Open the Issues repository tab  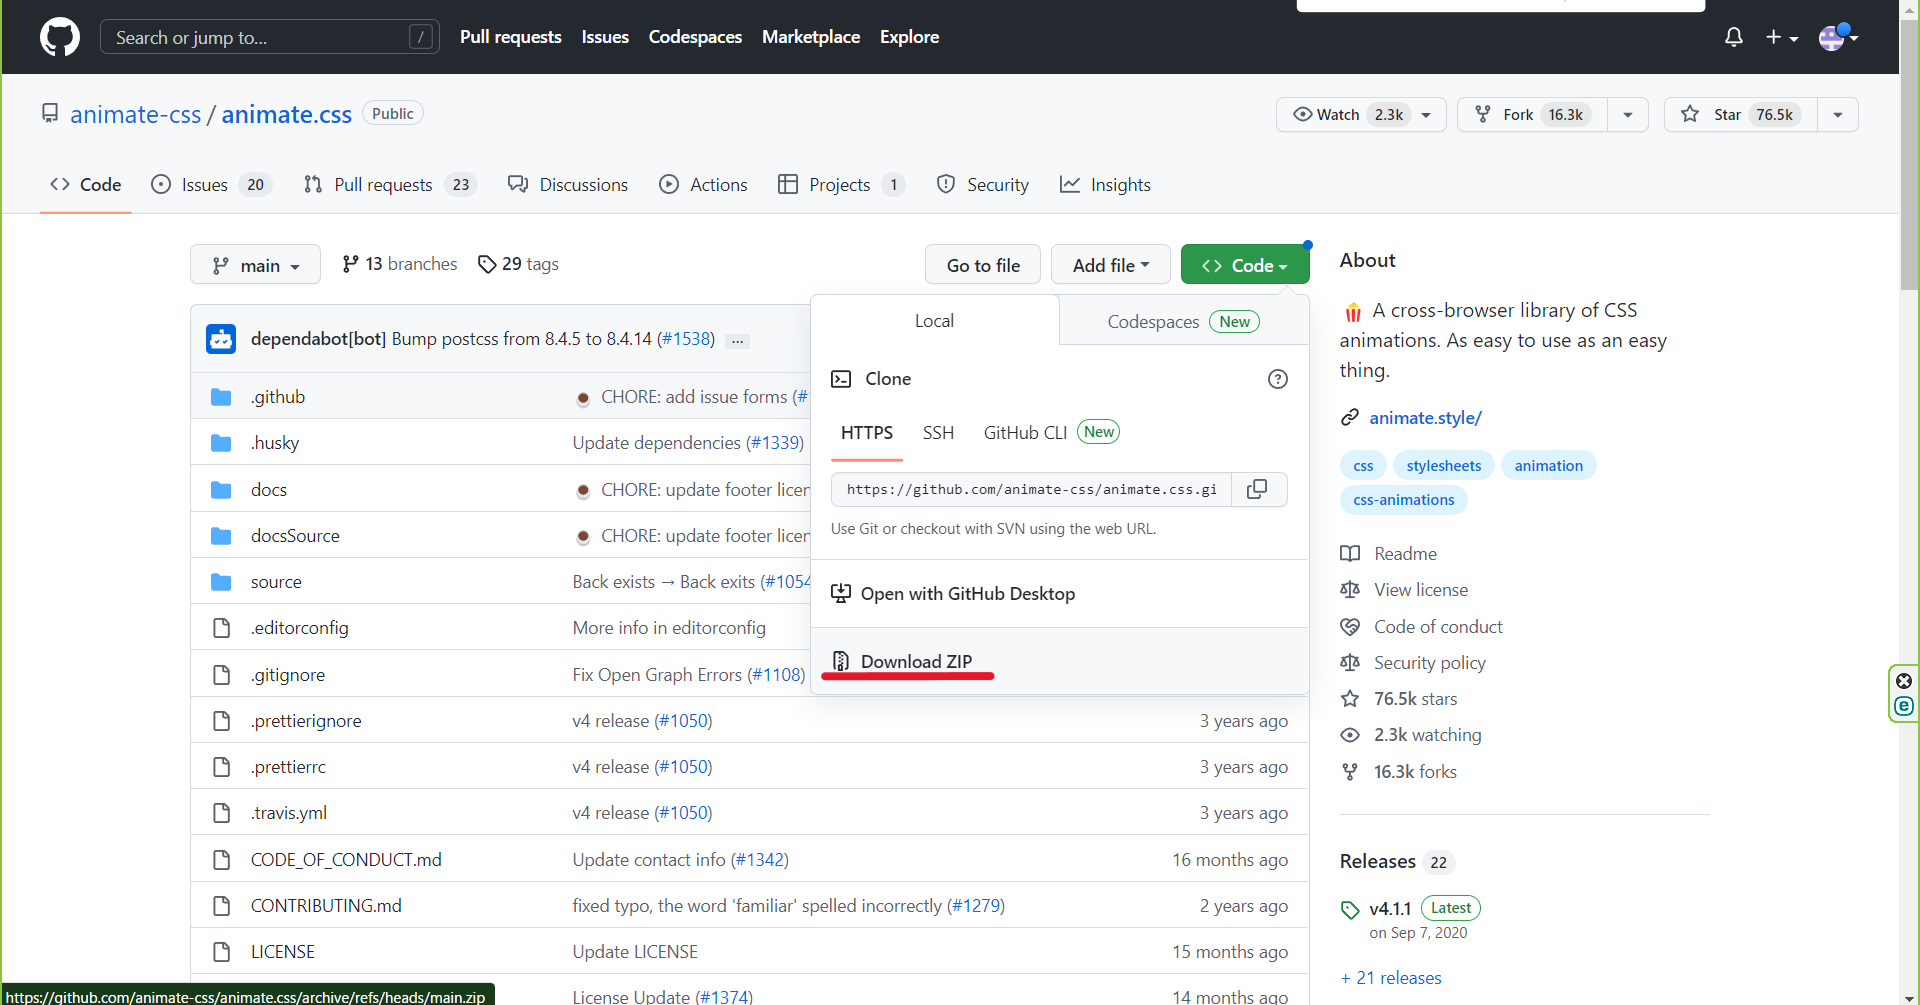pos(211,185)
